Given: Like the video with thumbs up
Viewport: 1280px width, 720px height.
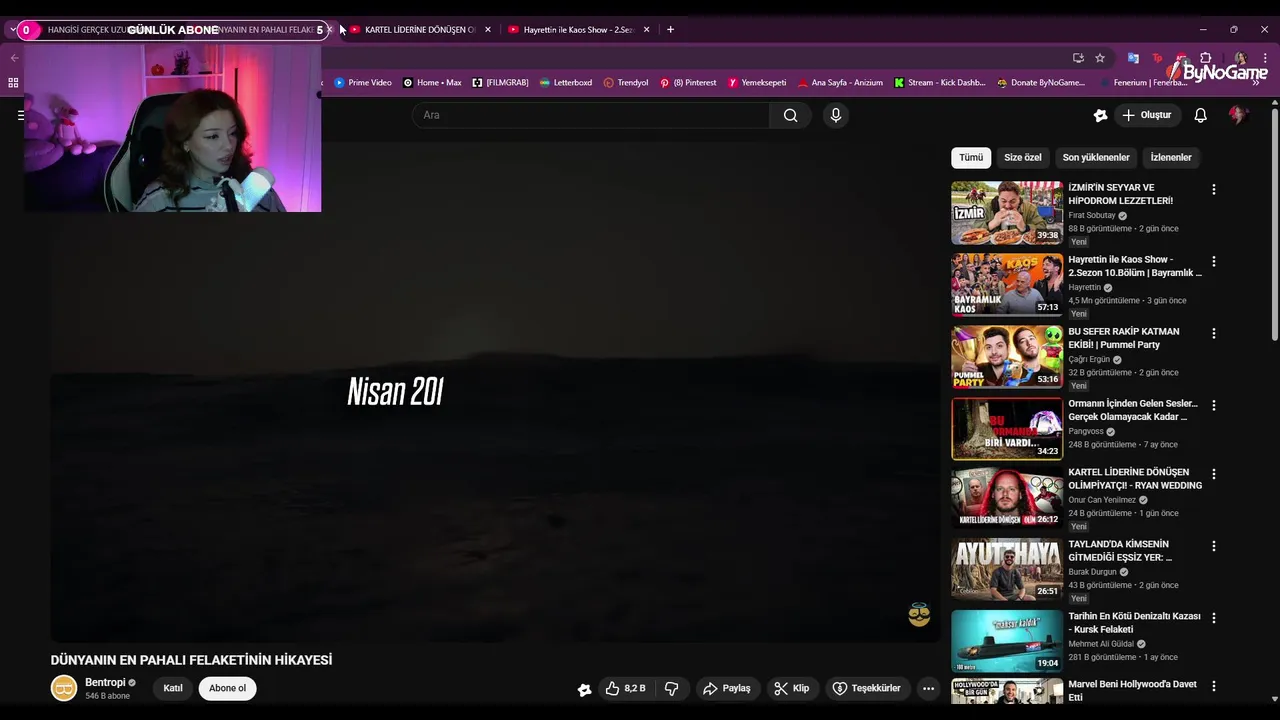Looking at the screenshot, I should tap(626, 688).
